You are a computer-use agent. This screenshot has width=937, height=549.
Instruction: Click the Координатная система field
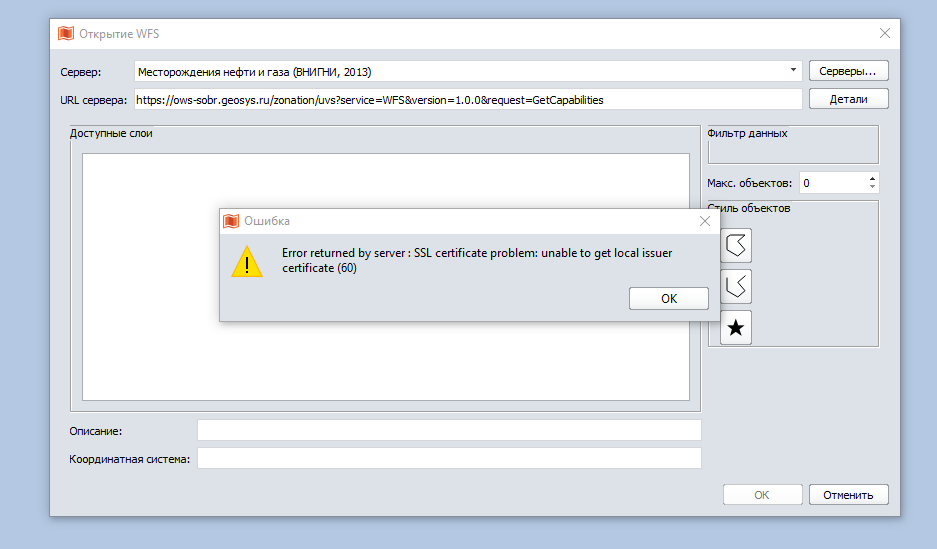[449, 459]
